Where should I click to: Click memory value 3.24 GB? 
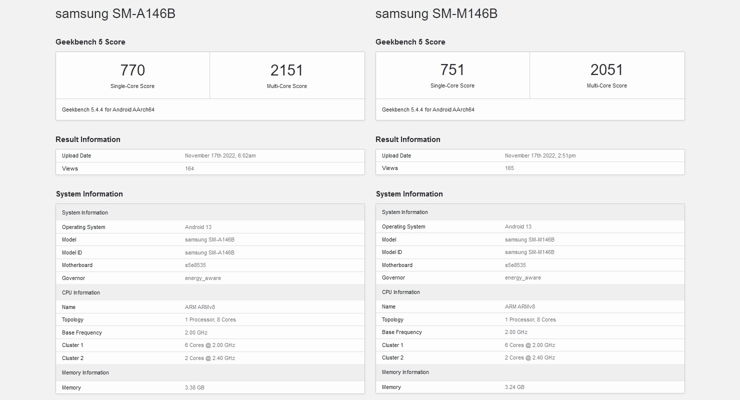pyautogui.click(x=514, y=387)
